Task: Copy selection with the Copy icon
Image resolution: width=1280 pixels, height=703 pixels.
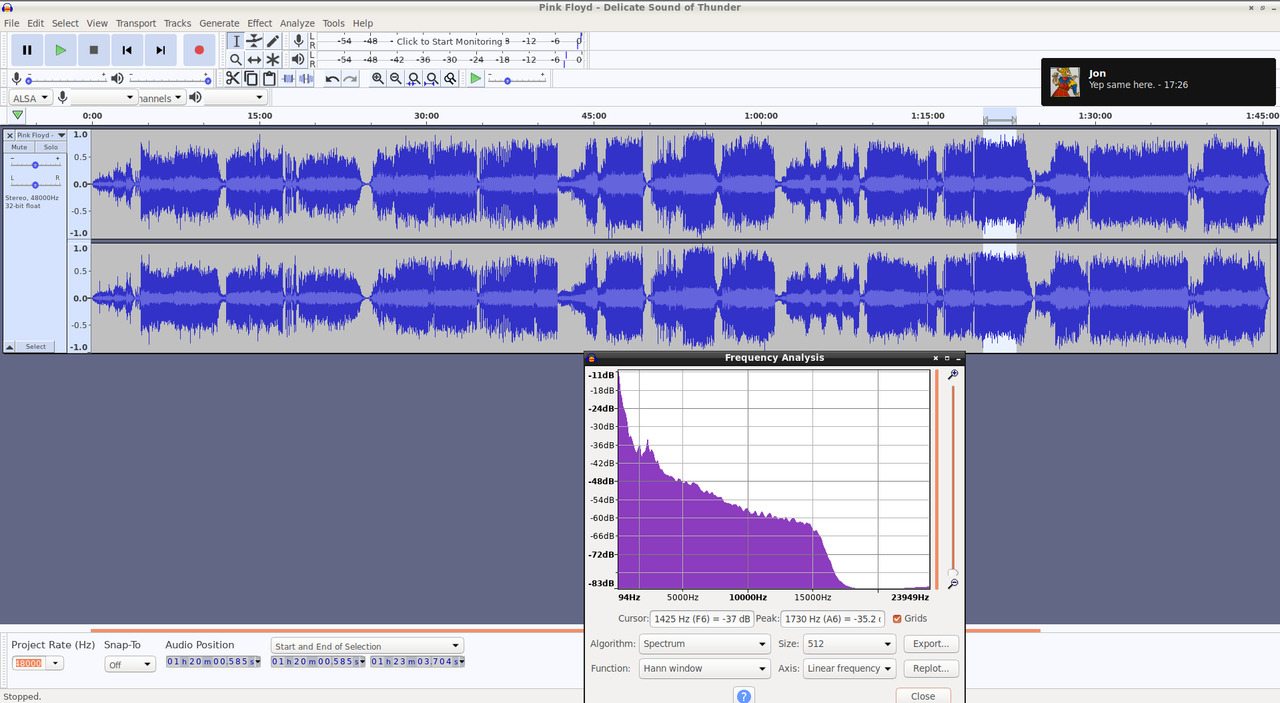Action: 251,78
